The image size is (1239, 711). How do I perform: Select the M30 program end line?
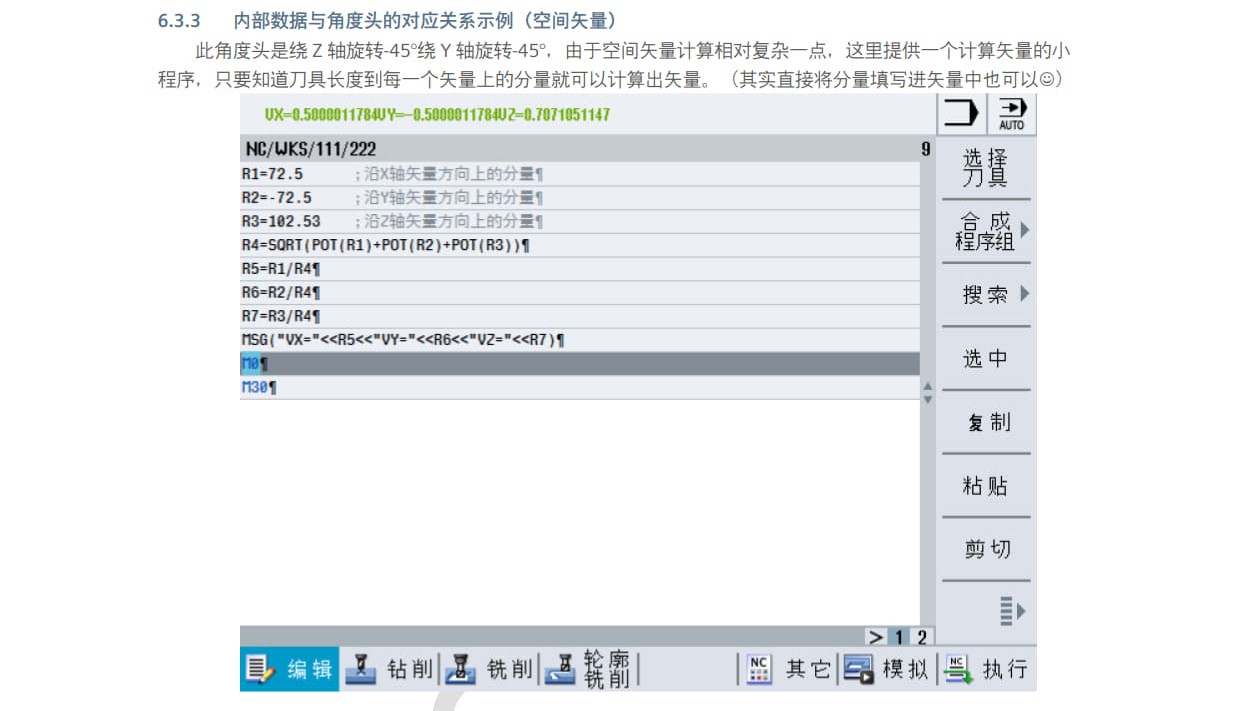click(579, 388)
